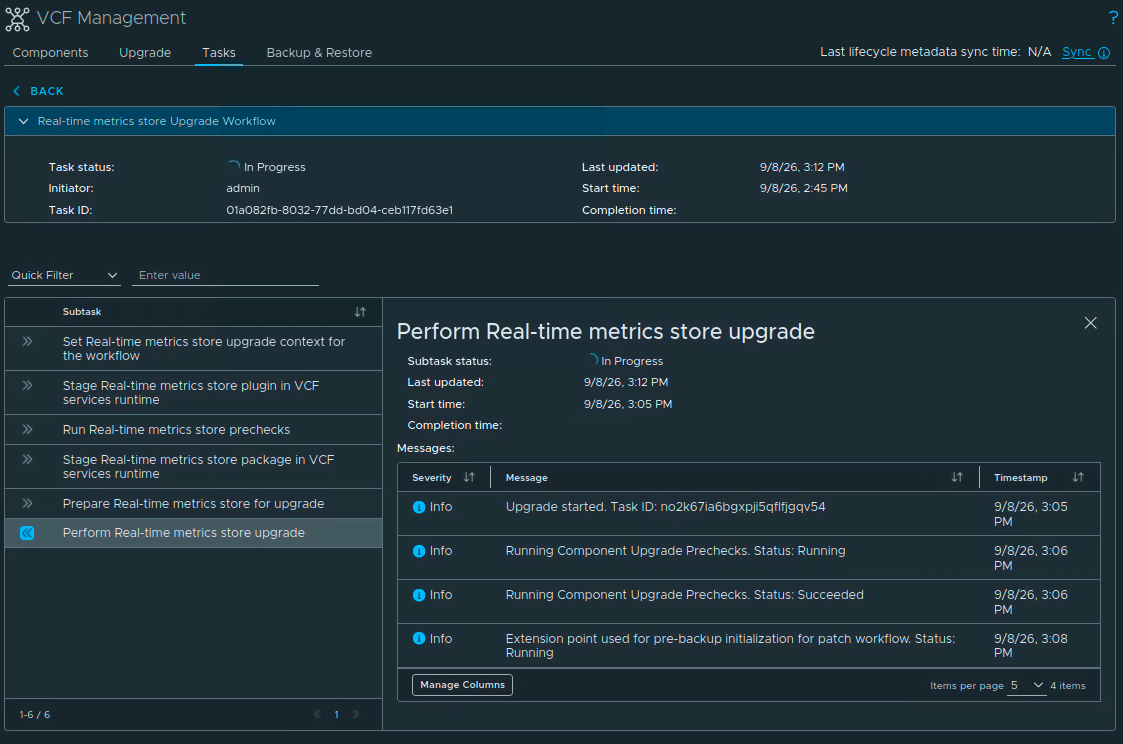Click Info icon on Prechecks Succeeded message
Image resolution: width=1123 pixels, height=744 pixels.
pyautogui.click(x=419, y=595)
